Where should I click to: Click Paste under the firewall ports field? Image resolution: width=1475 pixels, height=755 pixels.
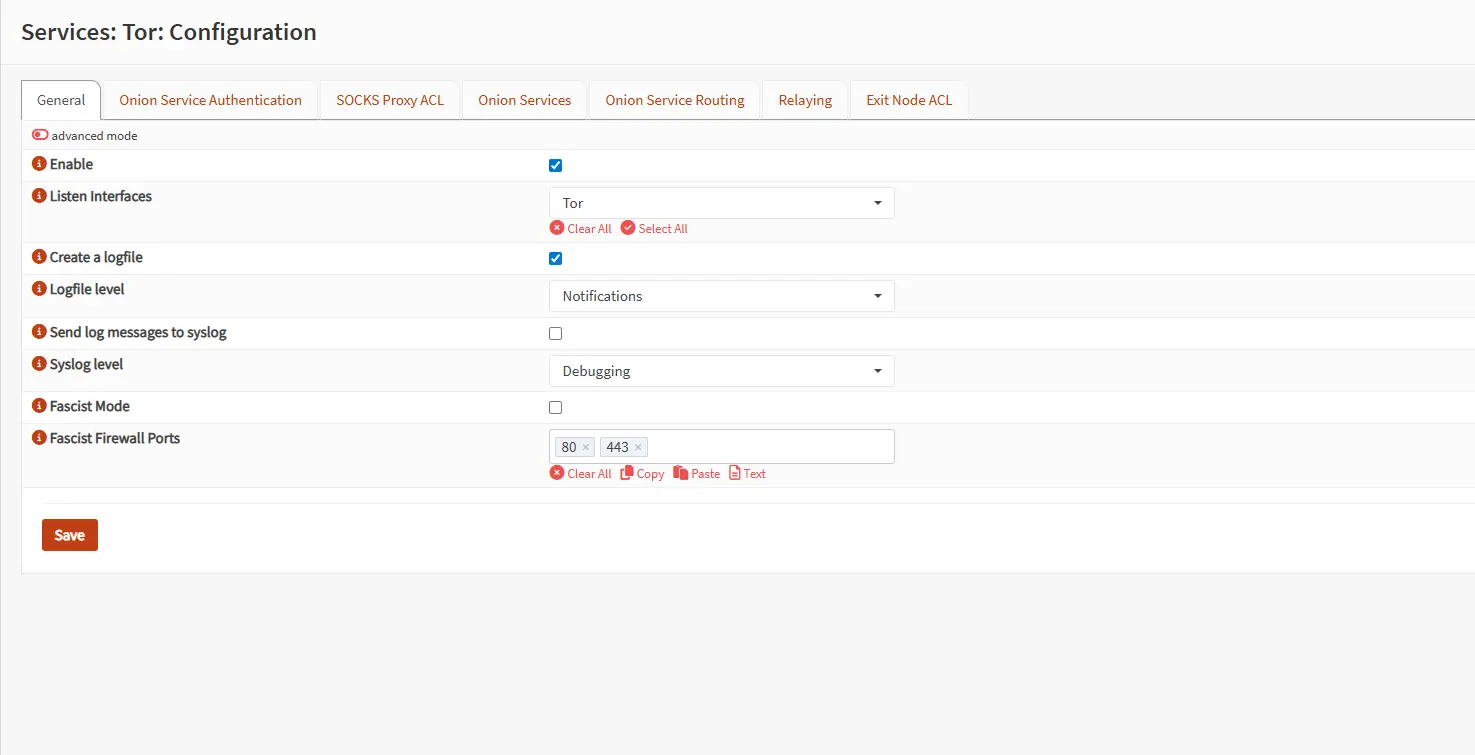point(696,473)
